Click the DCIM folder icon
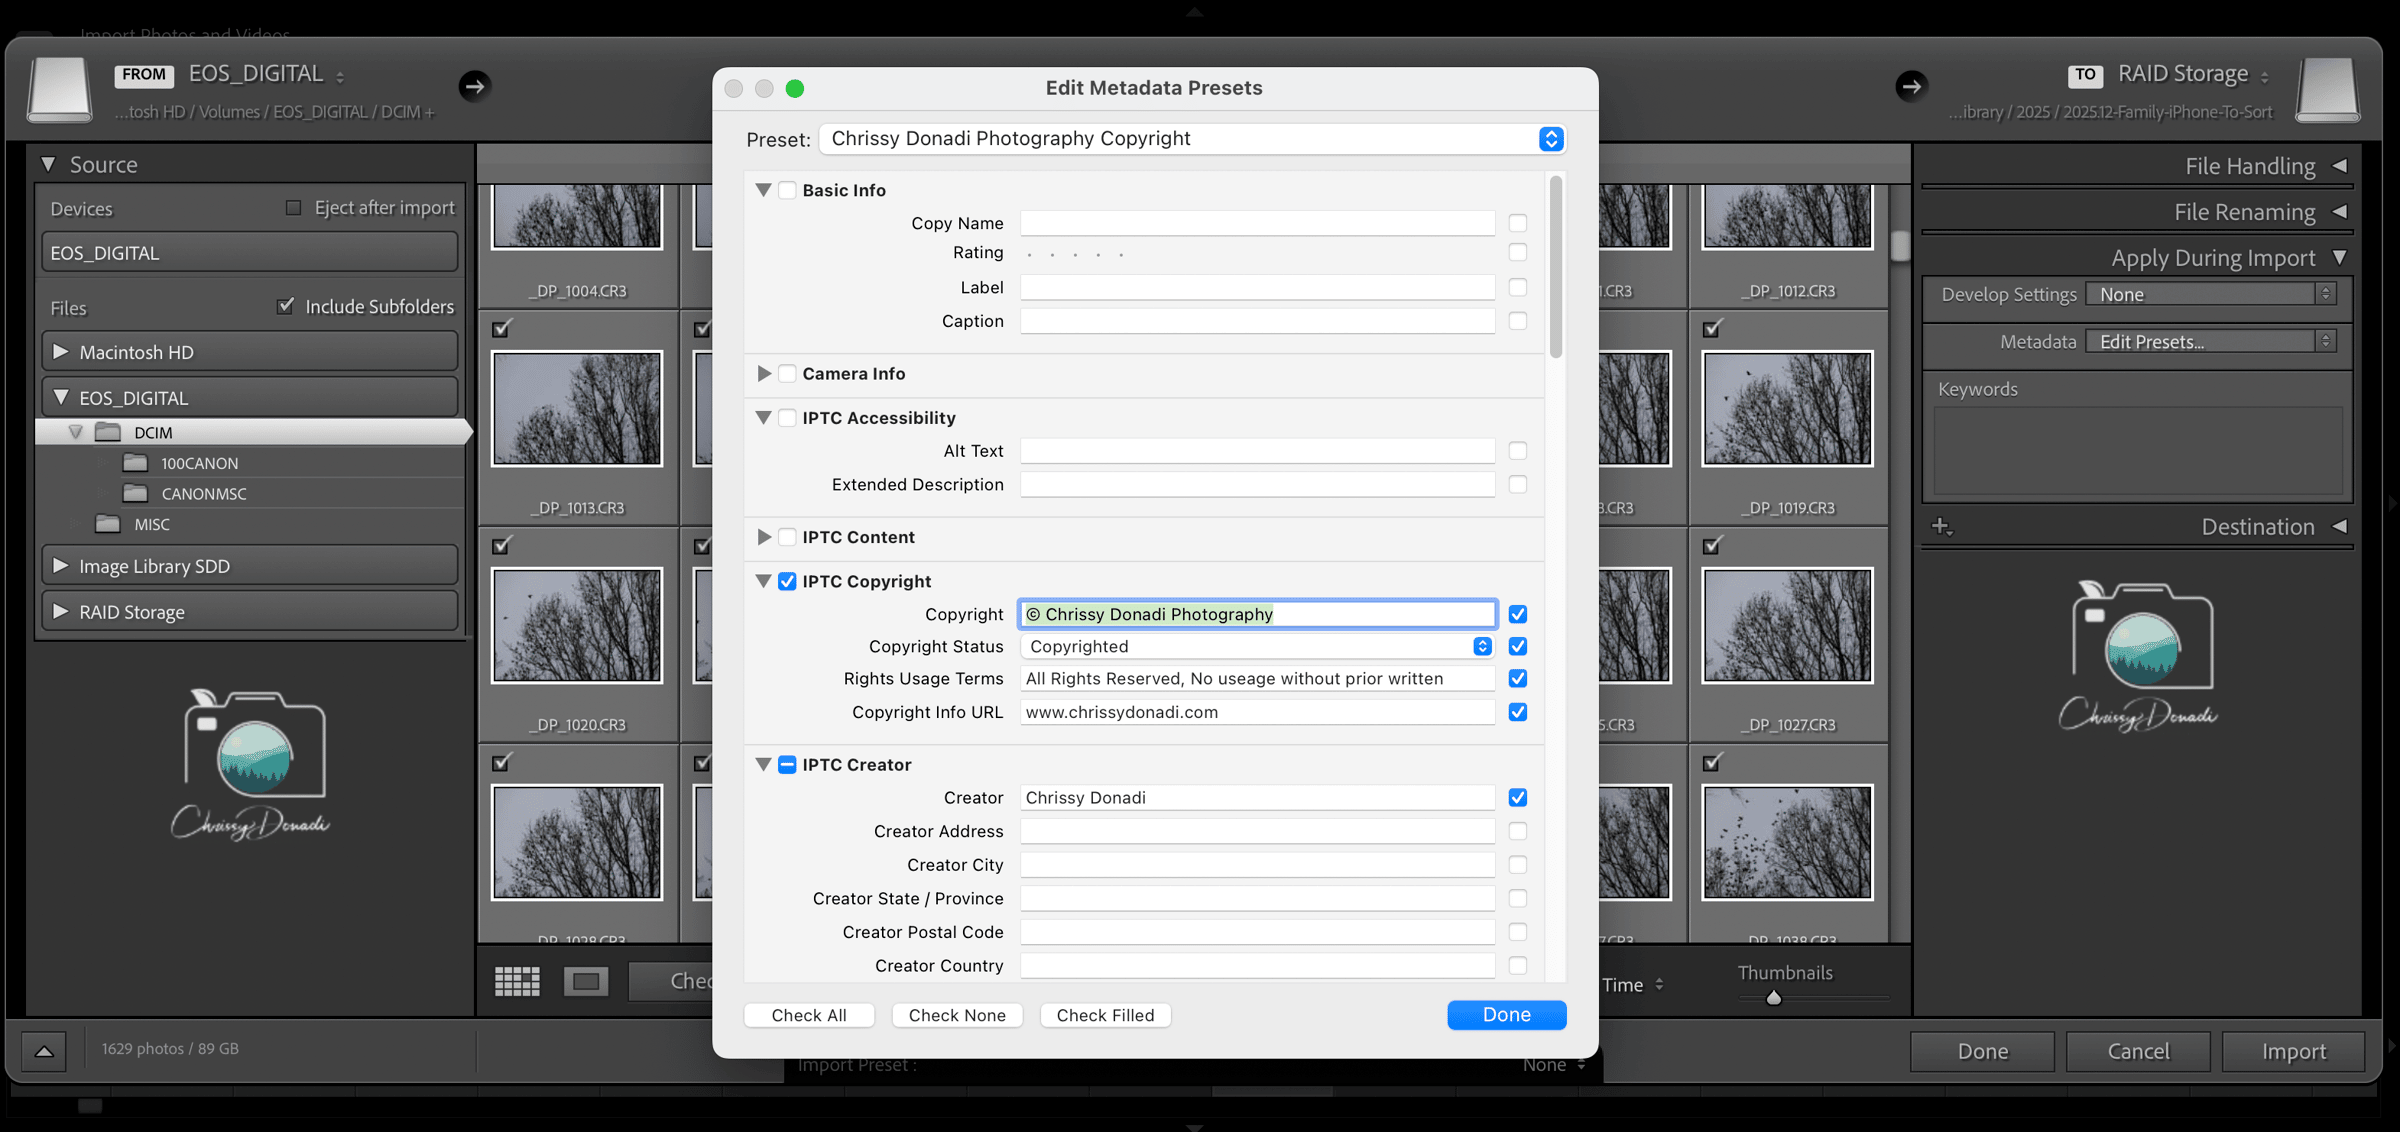 pyautogui.click(x=108, y=432)
